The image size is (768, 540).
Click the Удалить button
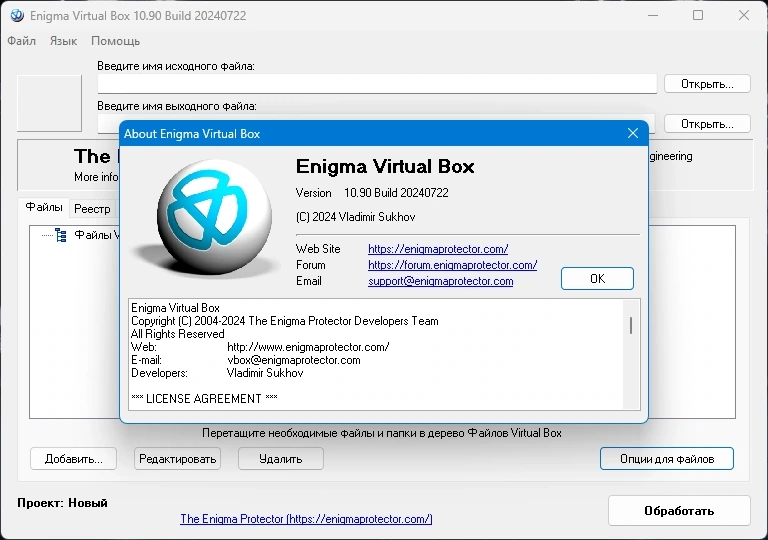[281, 459]
